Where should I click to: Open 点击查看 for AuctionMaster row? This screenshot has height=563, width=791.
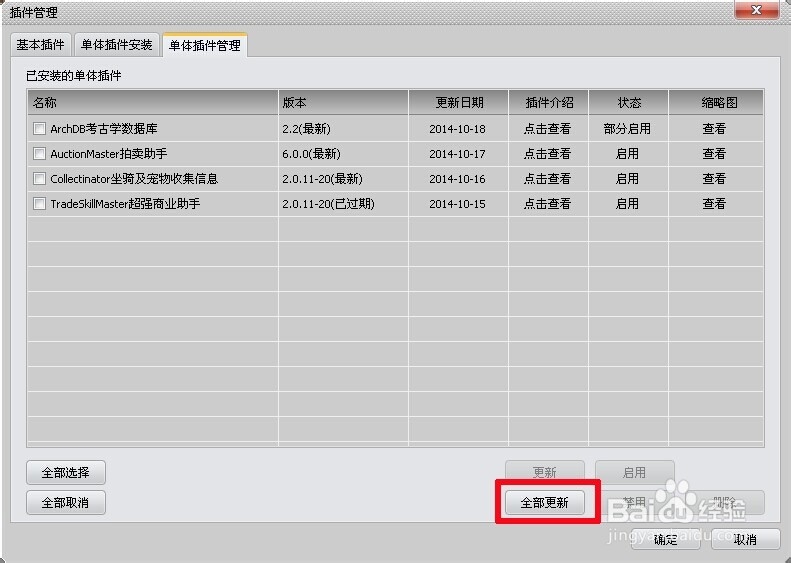(x=547, y=153)
